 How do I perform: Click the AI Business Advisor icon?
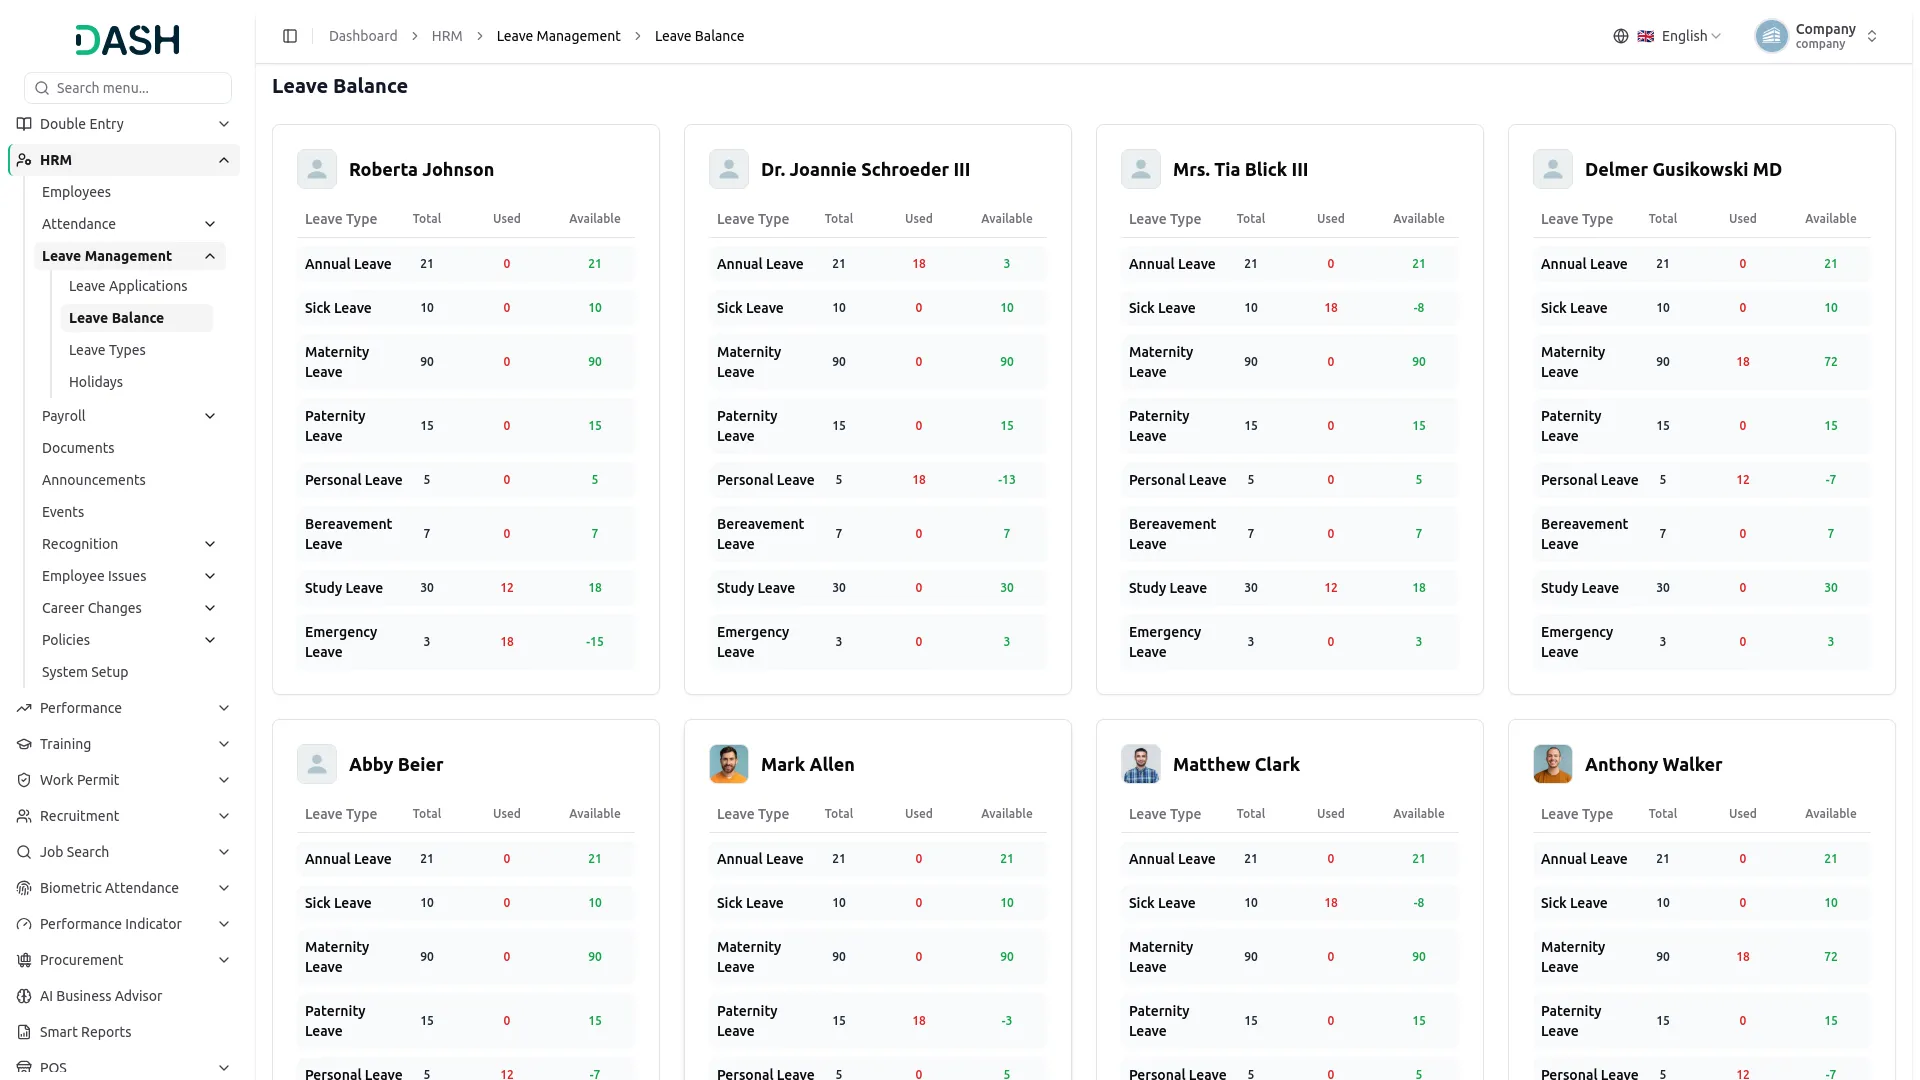pyautogui.click(x=24, y=996)
